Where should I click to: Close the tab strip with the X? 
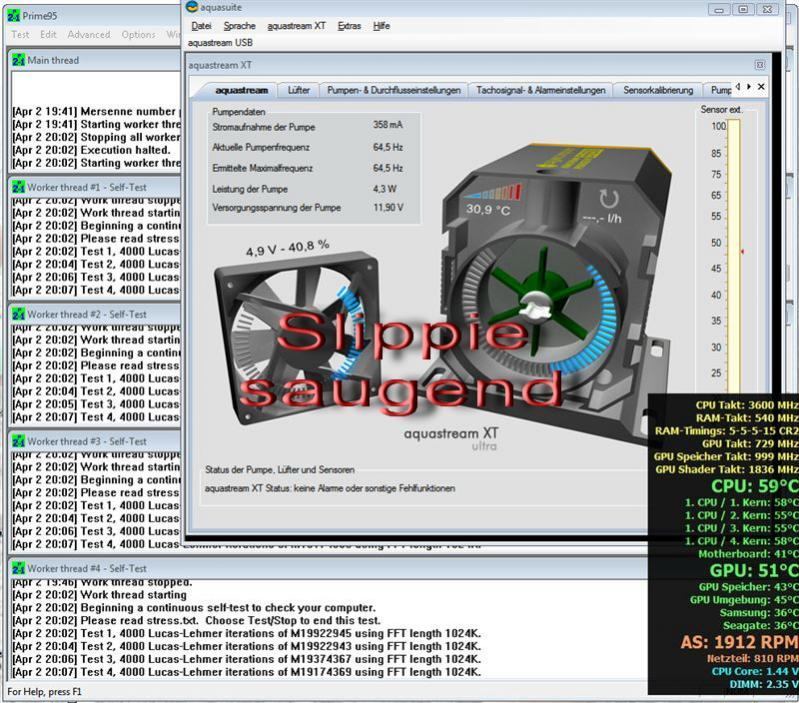(761, 87)
